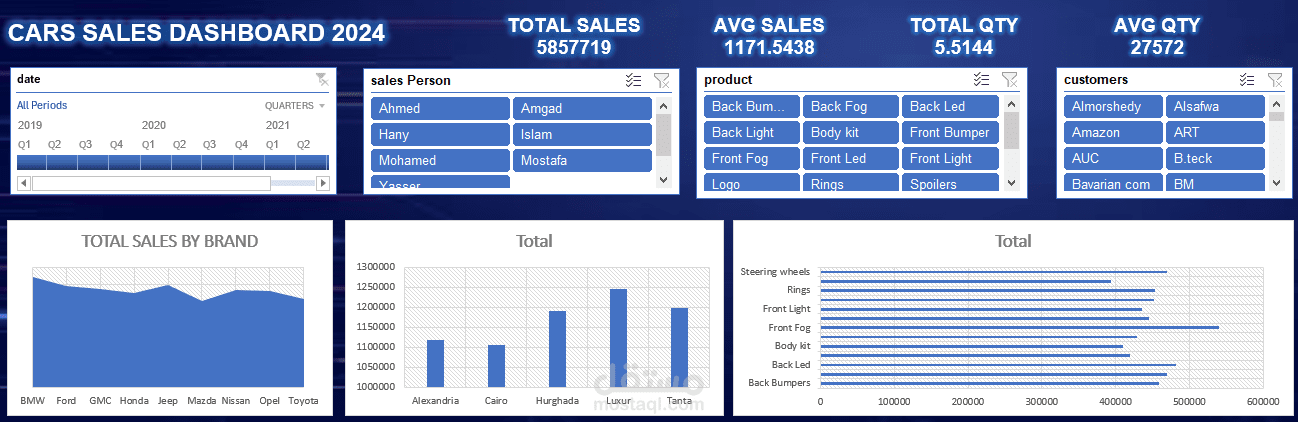Screen dimensions: 1299x422
Task: Select Islam sales person
Action: coord(582,134)
